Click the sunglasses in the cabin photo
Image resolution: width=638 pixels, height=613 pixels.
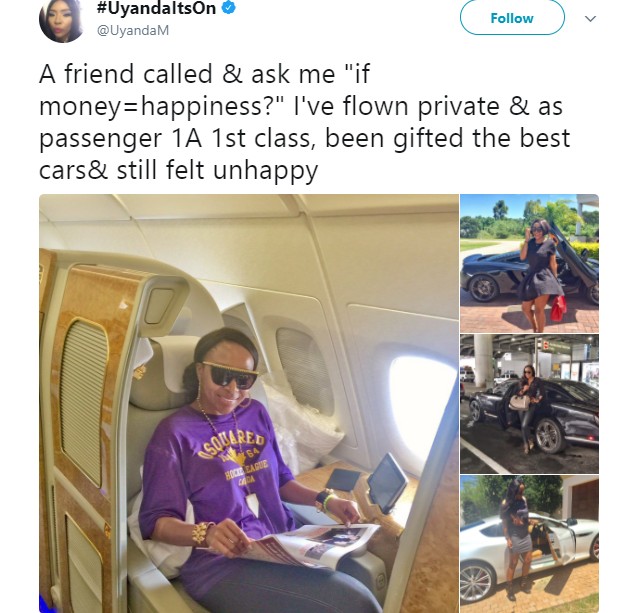point(228,373)
